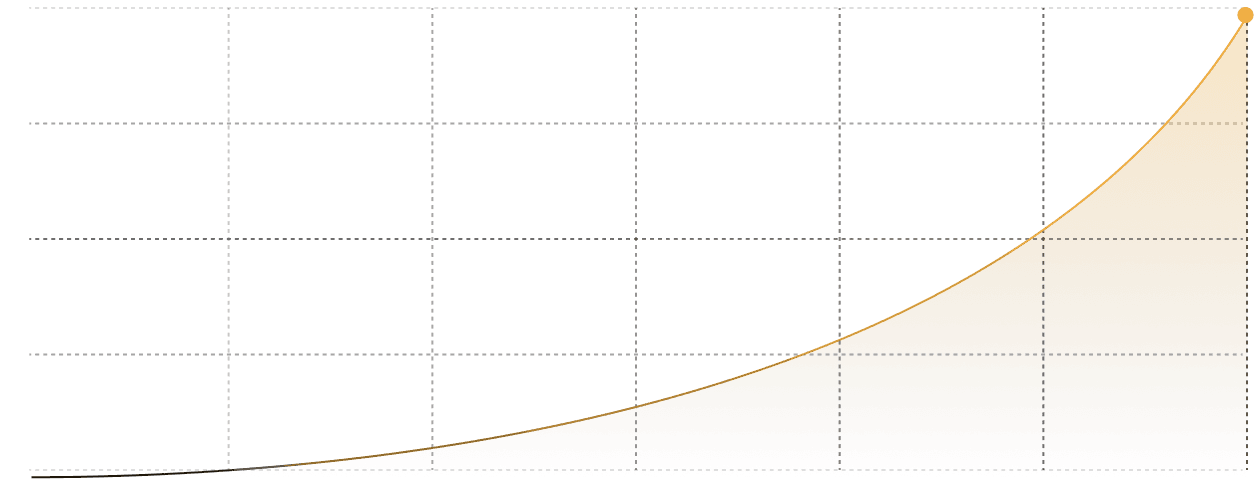Click the intersection of third vertical and middle horizontal lines

636,239
